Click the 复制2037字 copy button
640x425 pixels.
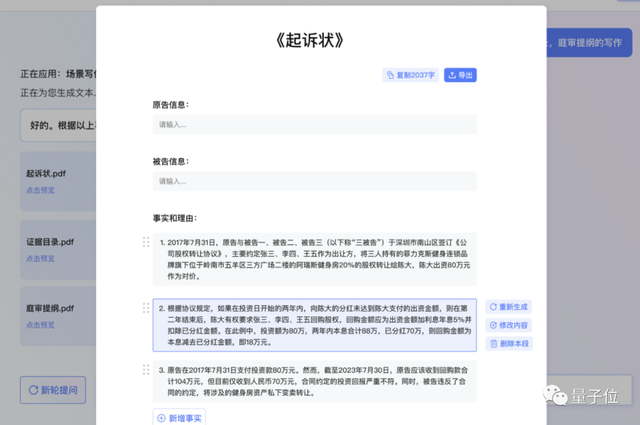[x=409, y=75]
